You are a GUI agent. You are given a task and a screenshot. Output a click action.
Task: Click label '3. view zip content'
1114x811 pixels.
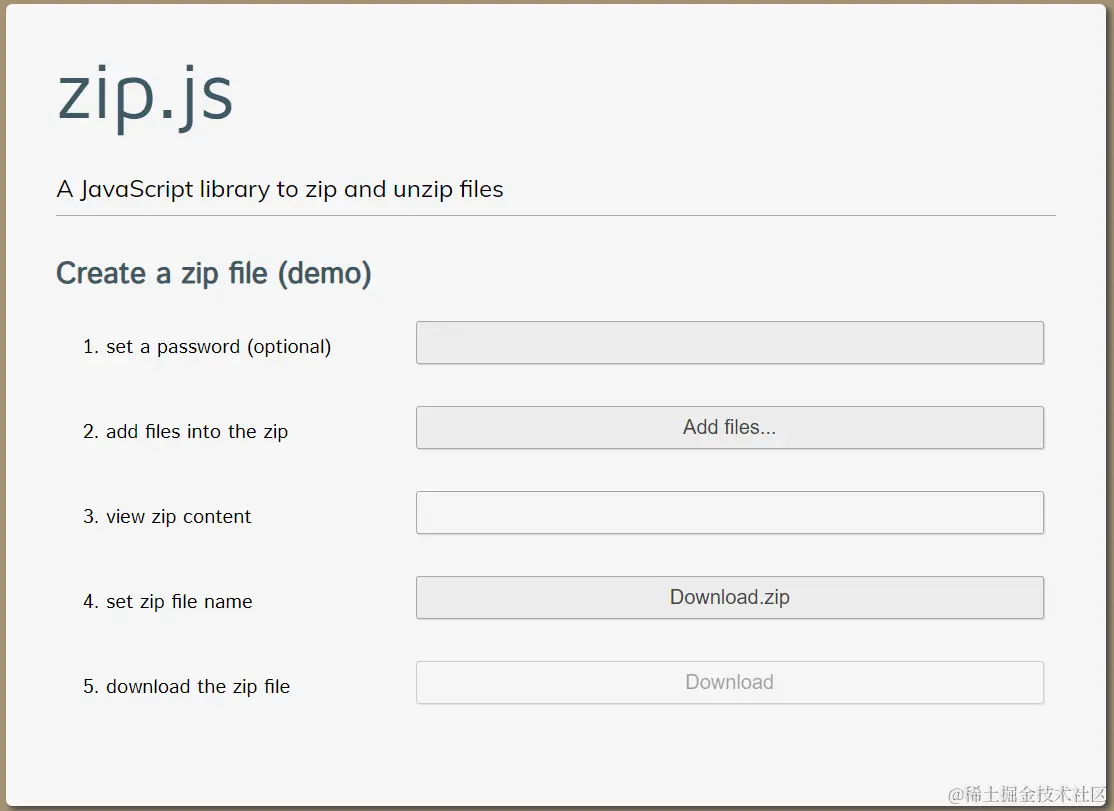(x=167, y=517)
